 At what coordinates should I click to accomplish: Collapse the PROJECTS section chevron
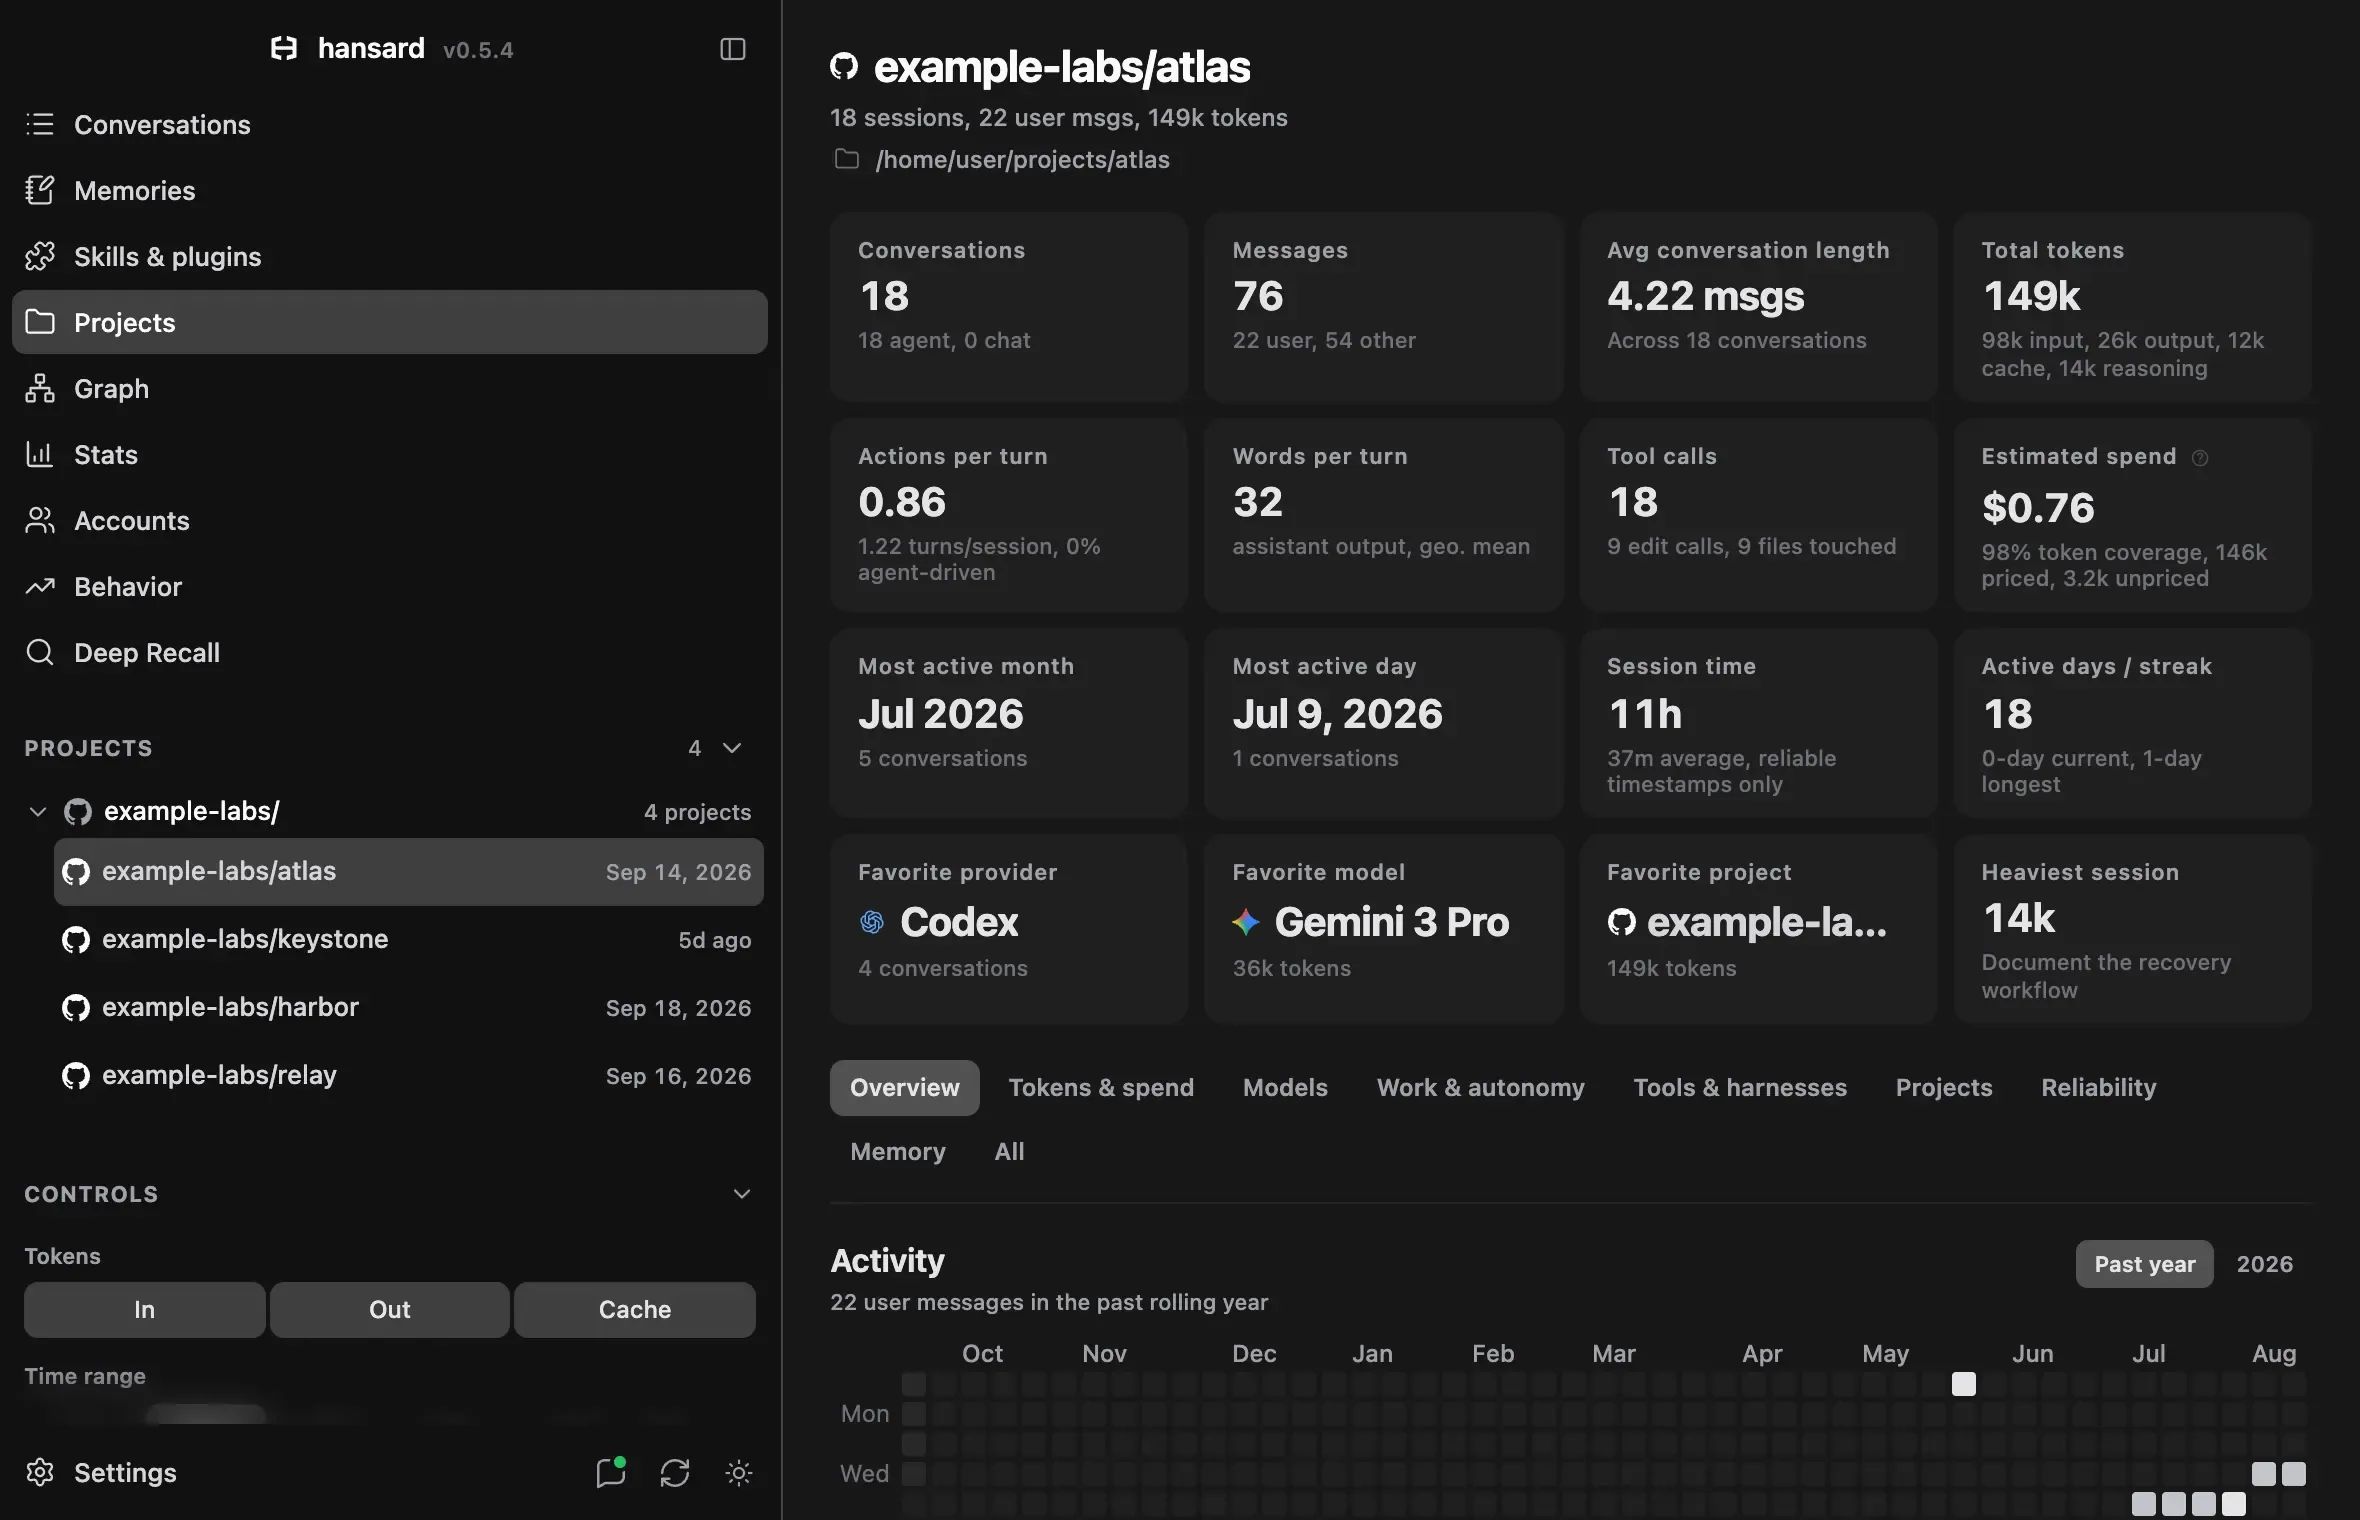point(732,748)
